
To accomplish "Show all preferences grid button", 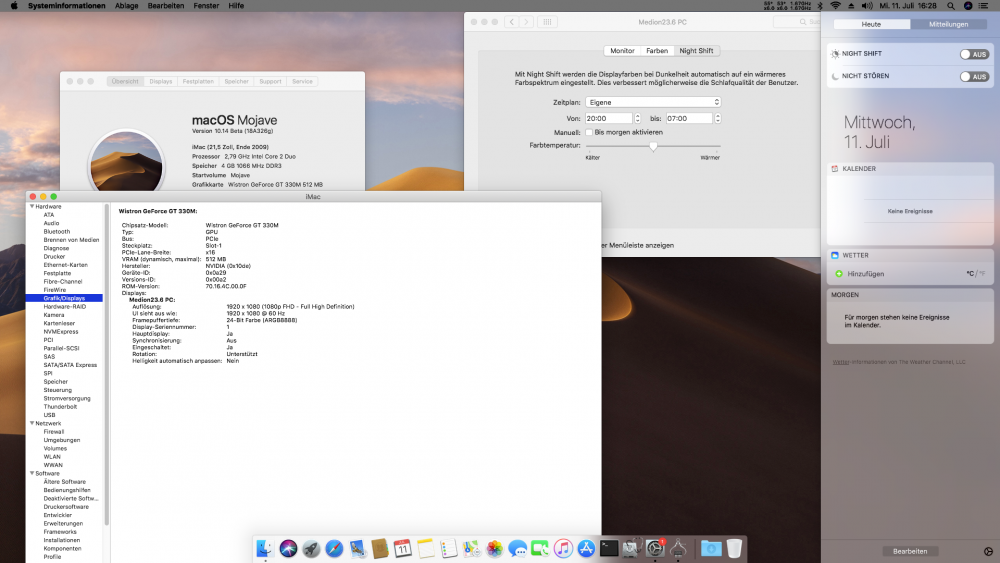I will point(547,22).
